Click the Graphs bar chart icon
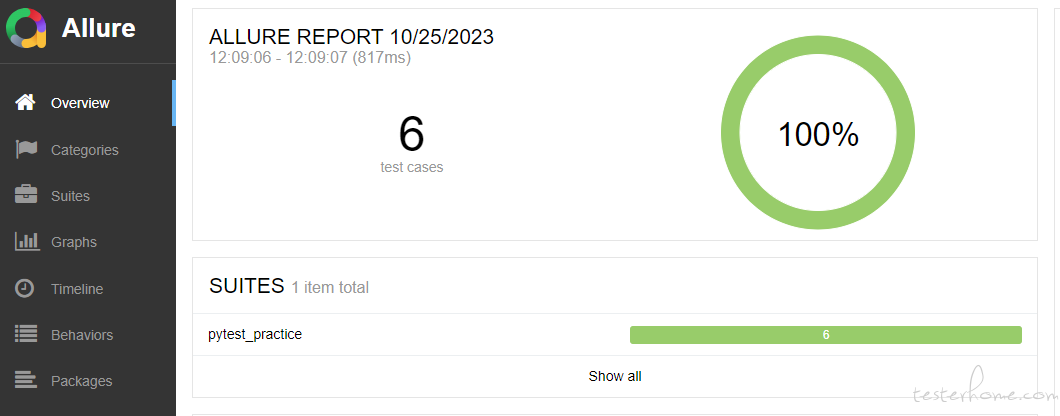This screenshot has height=416, width=1060. (27, 241)
